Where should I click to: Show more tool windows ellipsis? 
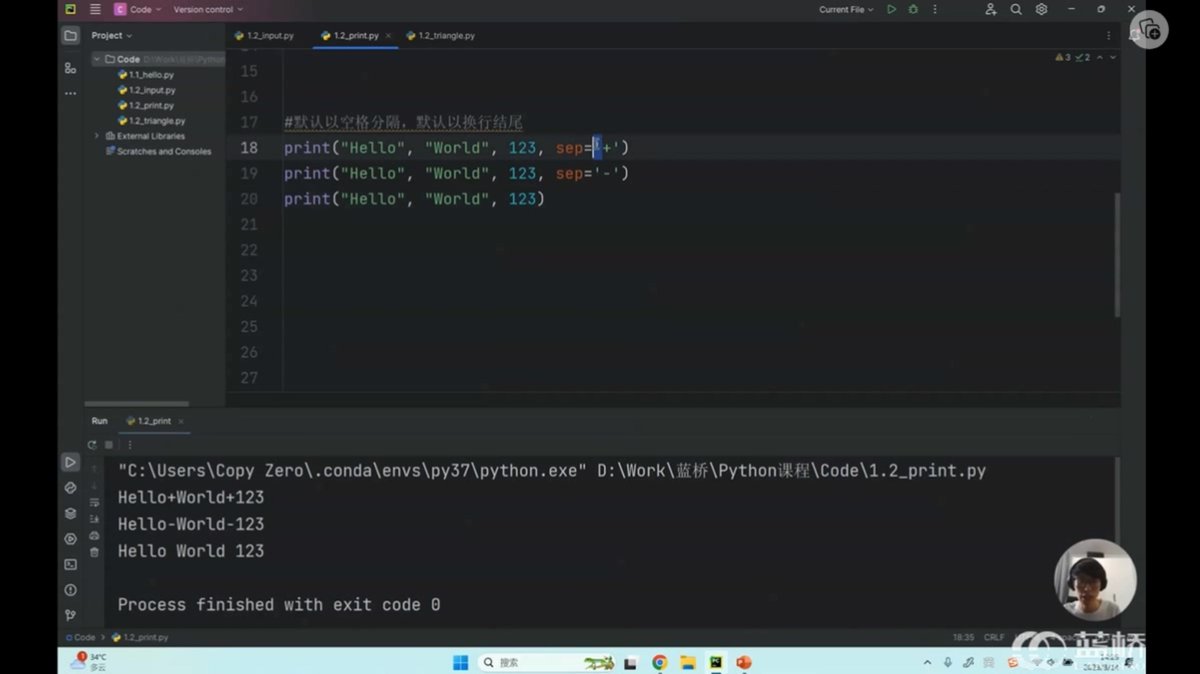pos(70,93)
